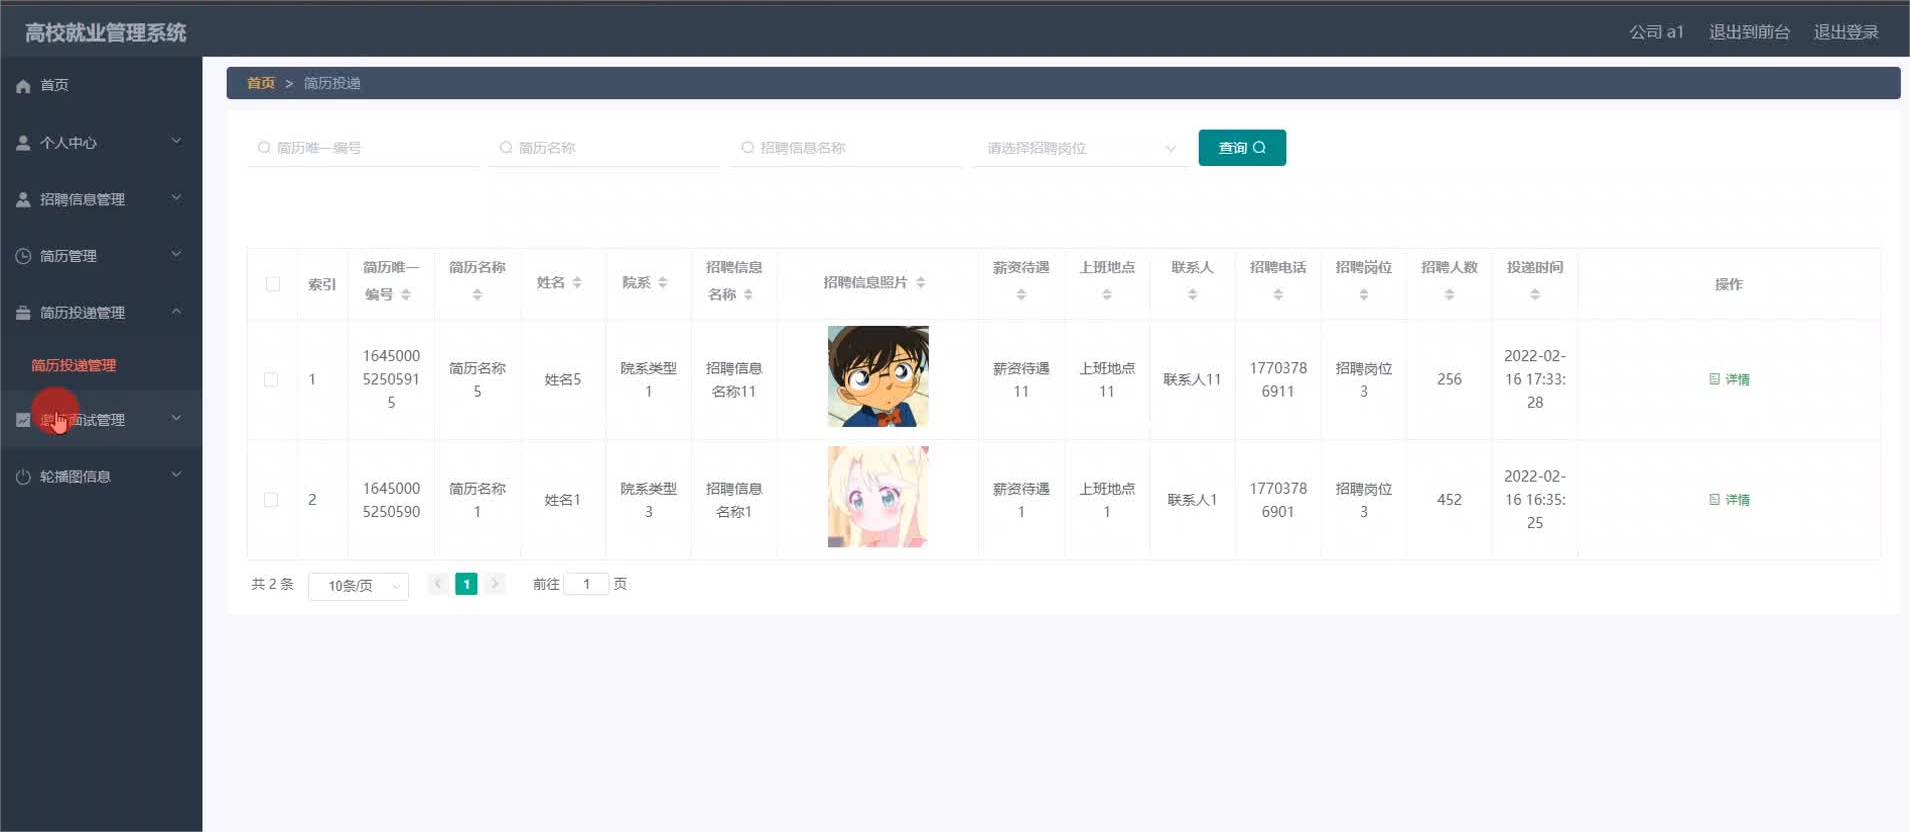This screenshot has height=832, width=1910.
Task: Click the 院系类型3 cell
Action: click(648, 500)
